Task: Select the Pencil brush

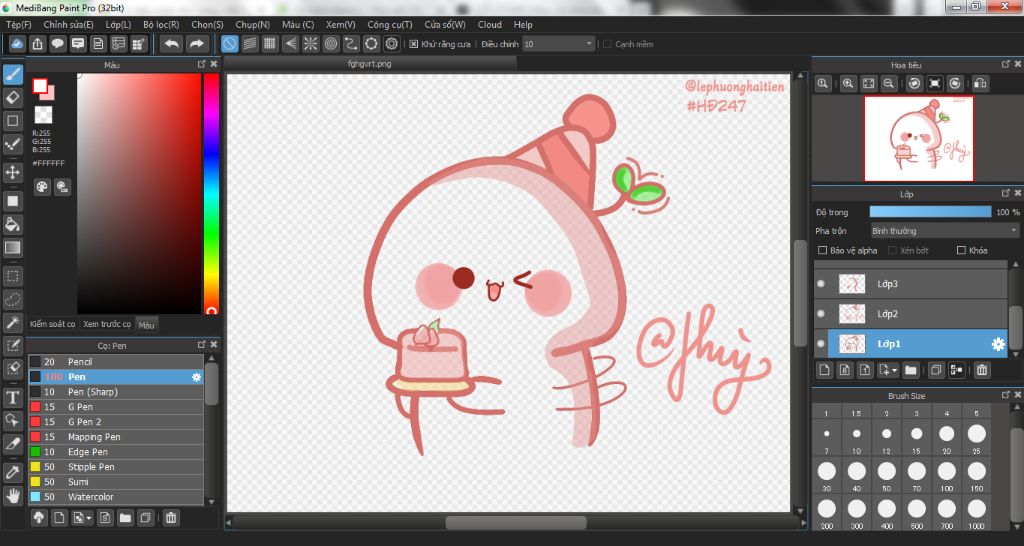Action: (116, 362)
